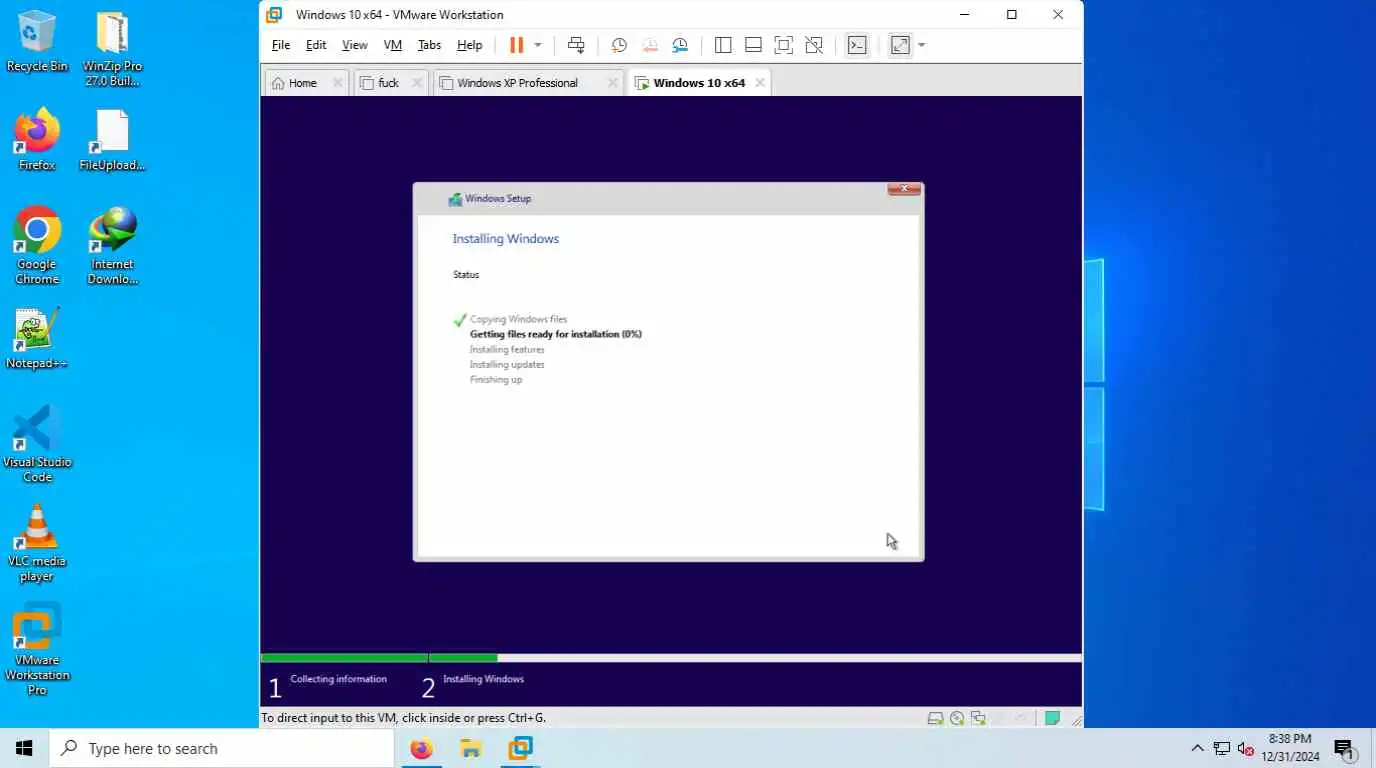Image resolution: width=1376 pixels, height=768 pixels.
Task: Toggle the thumbnail bar icon
Action: 753,45
